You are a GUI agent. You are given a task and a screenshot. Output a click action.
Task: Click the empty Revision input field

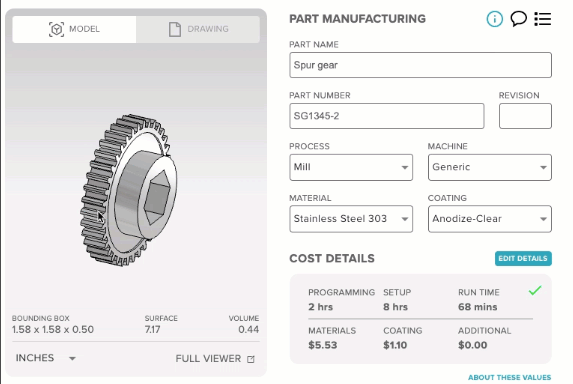coord(525,116)
